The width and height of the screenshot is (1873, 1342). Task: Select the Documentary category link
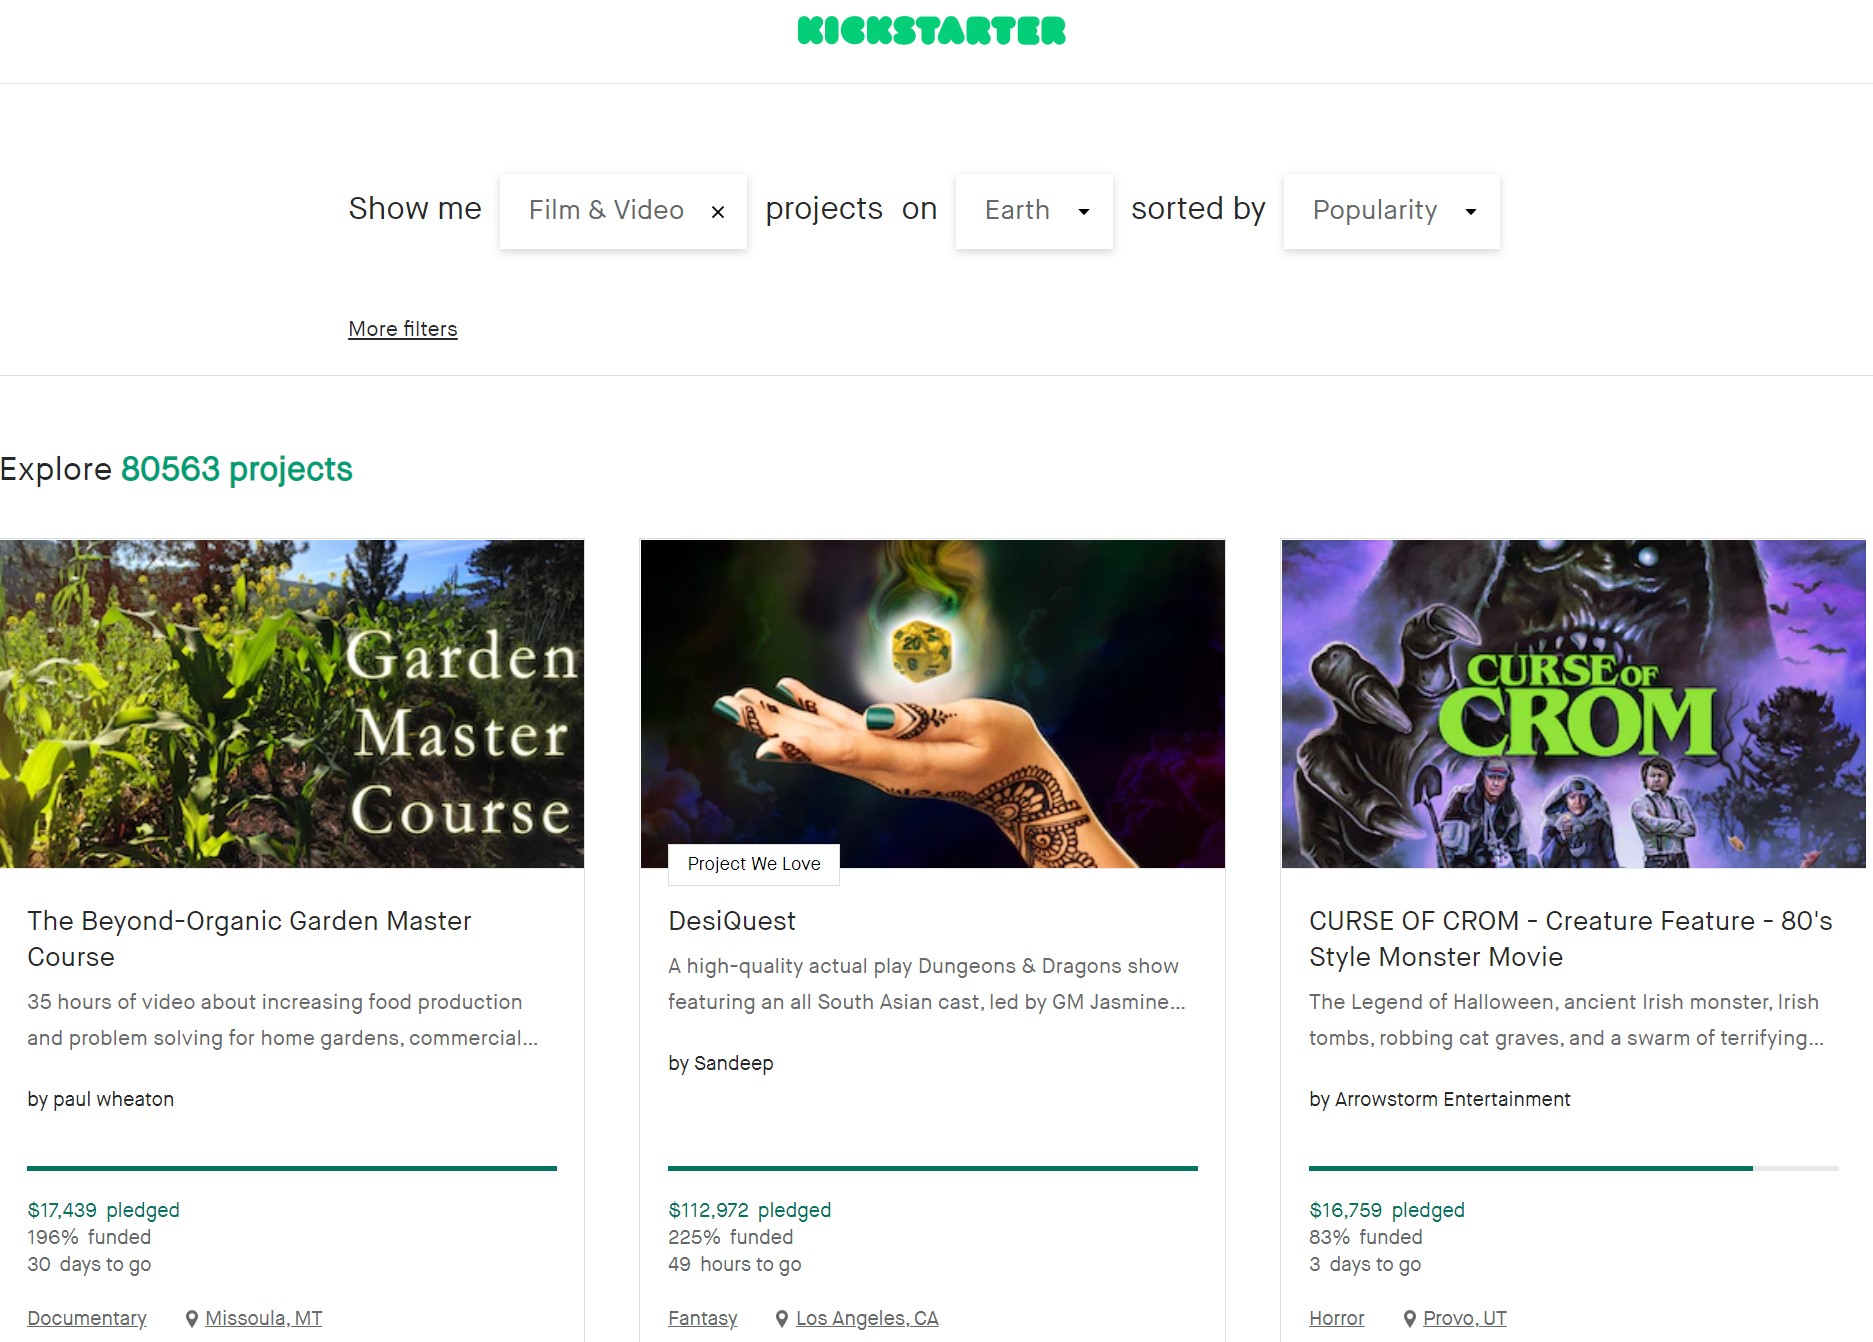point(87,1318)
